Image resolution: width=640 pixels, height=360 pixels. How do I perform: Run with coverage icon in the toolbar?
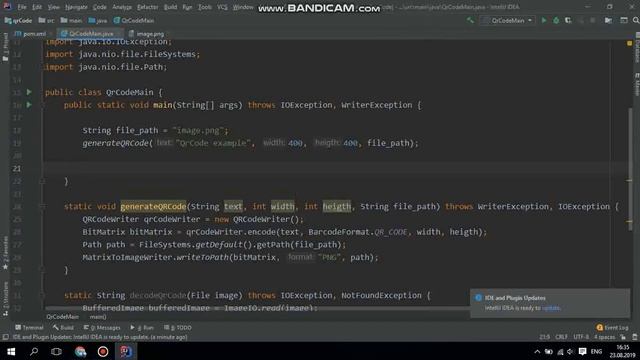[x=568, y=20]
